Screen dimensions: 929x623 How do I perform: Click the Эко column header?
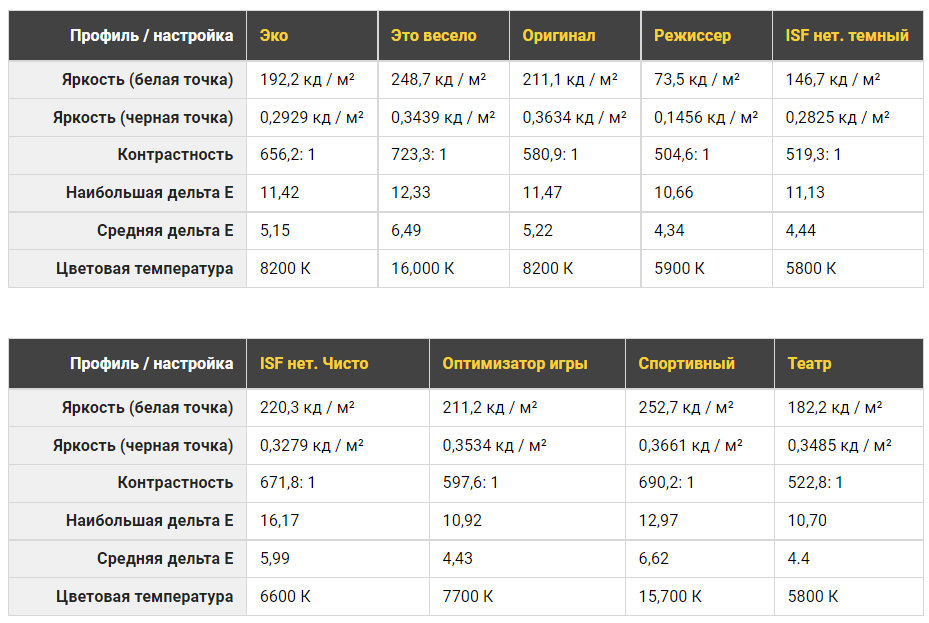click(274, 36)
